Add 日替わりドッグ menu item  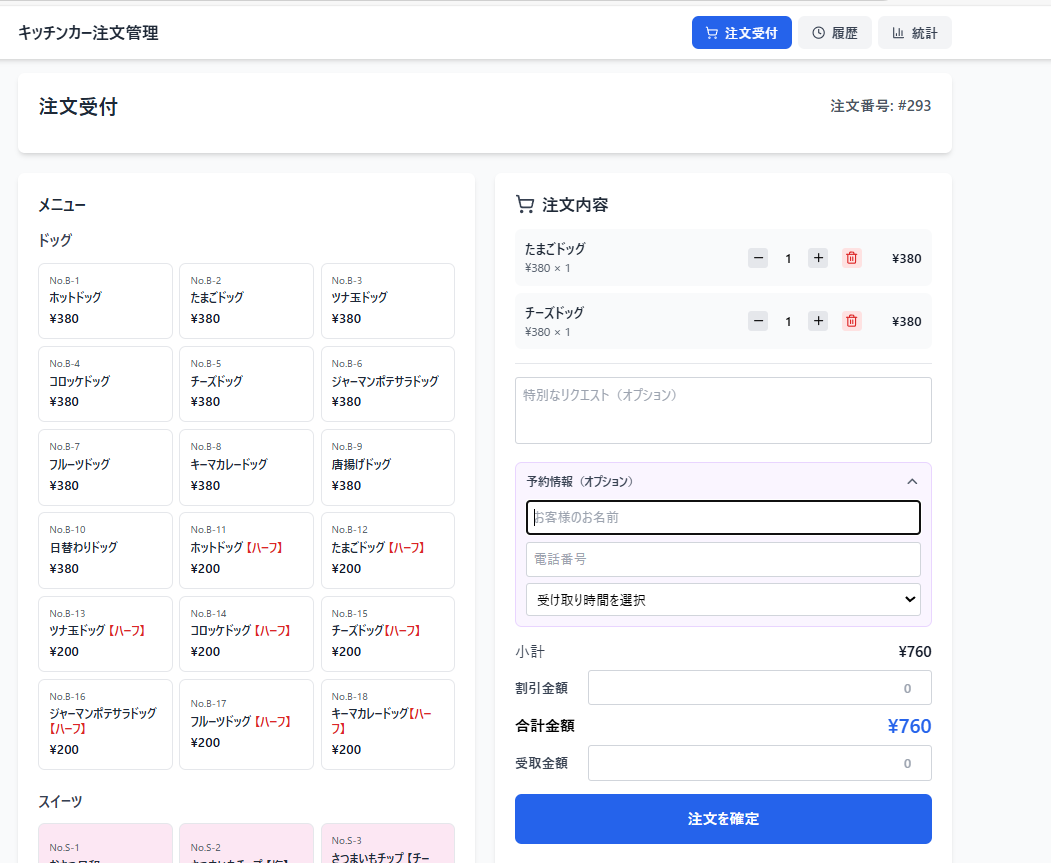pos(105,550)
